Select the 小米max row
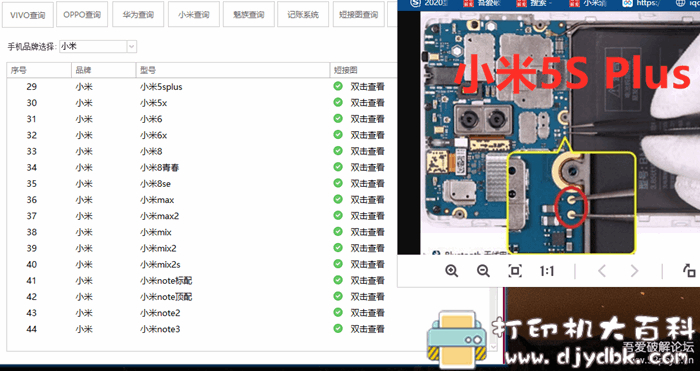This screenshot has height=371, width=700. pyautogui.click(x=202, y=200)
